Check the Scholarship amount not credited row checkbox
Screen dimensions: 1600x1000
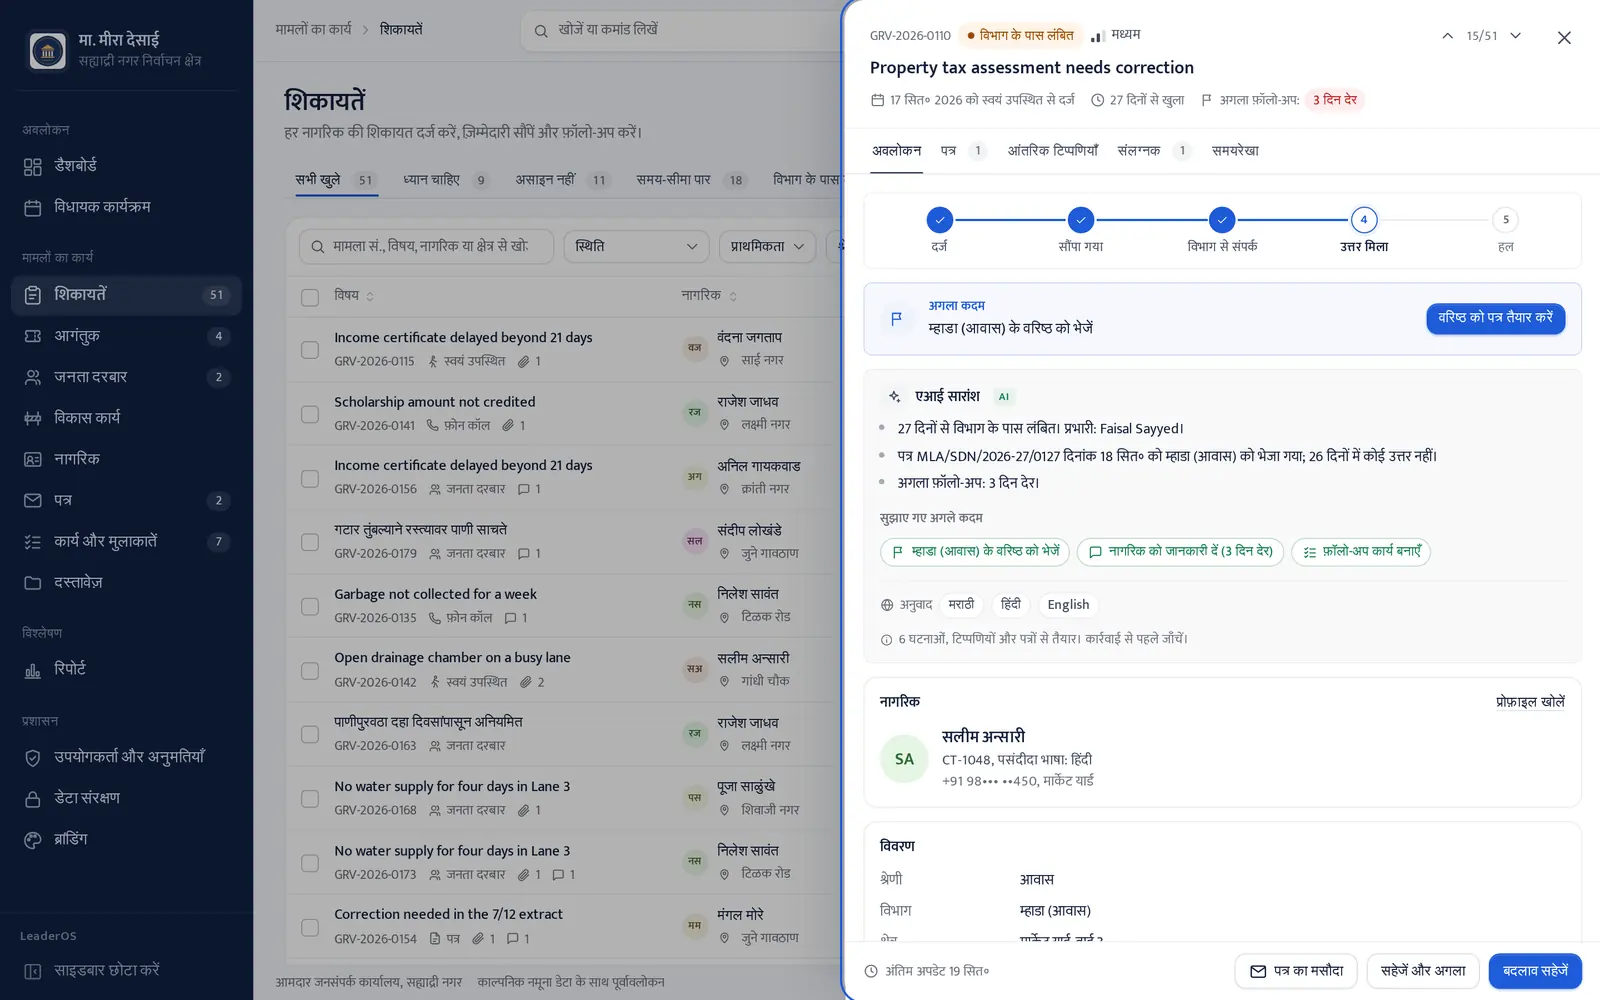310,414
